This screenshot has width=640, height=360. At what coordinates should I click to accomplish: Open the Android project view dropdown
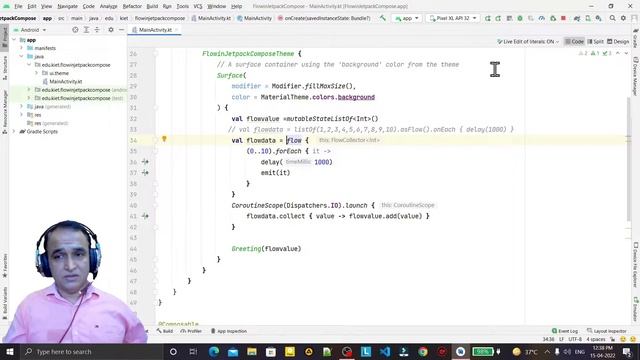pos(30,30)
